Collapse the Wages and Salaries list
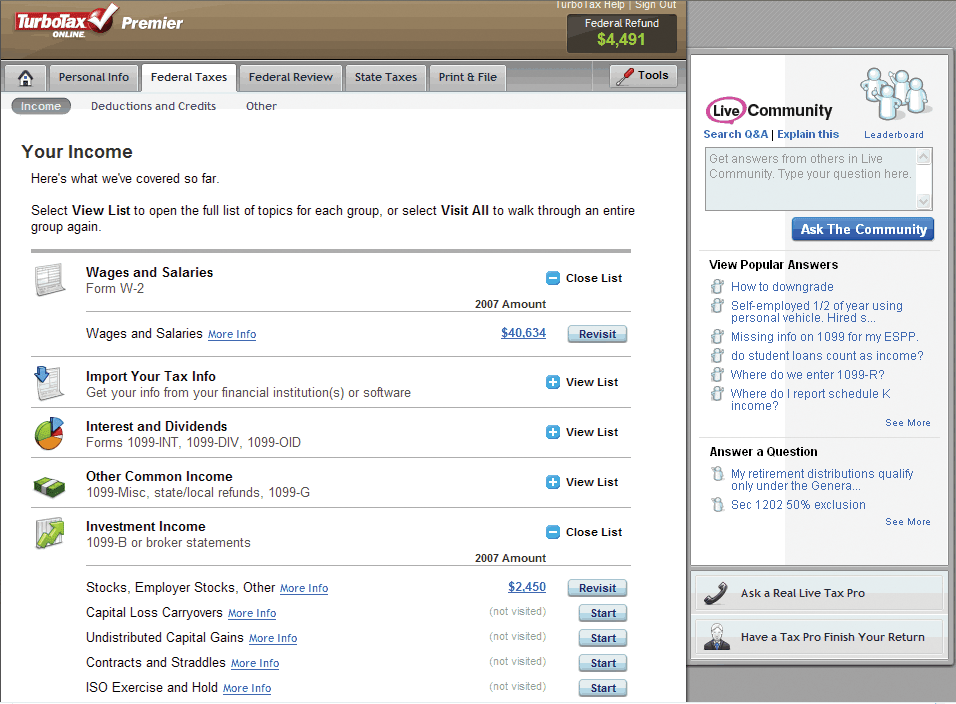 pos(584,279)
